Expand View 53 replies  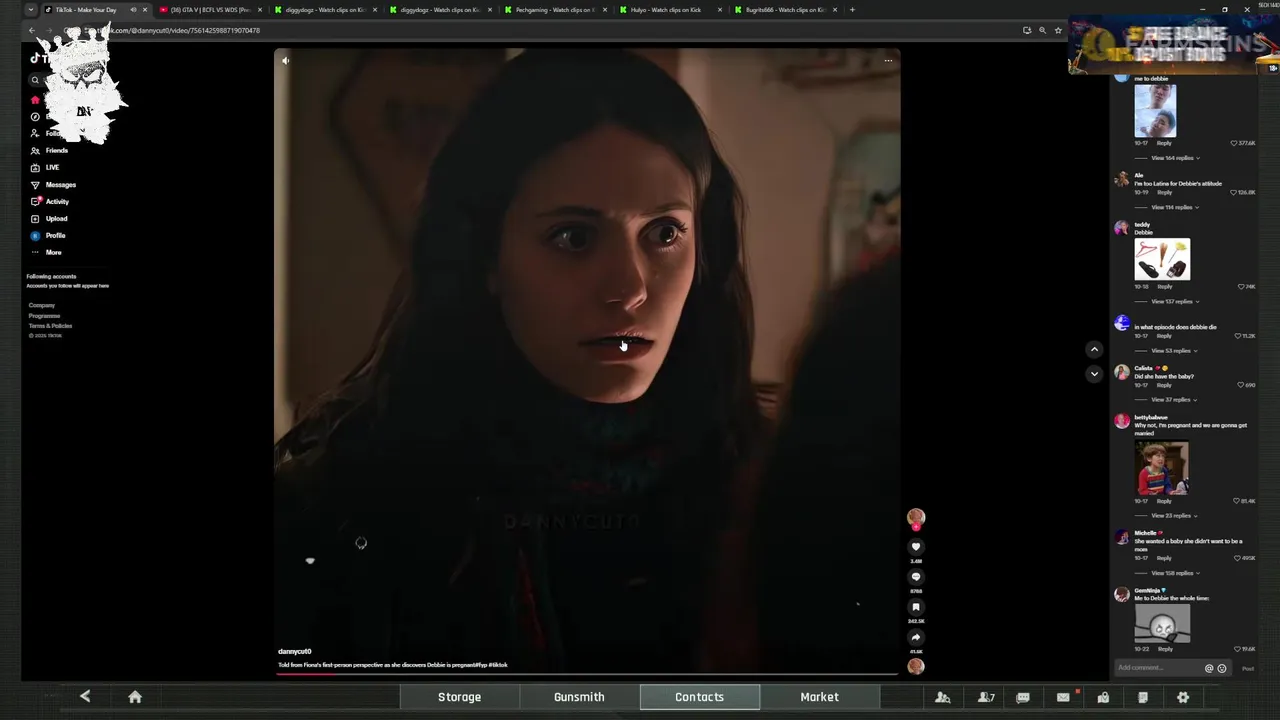tap(1174, 351)
